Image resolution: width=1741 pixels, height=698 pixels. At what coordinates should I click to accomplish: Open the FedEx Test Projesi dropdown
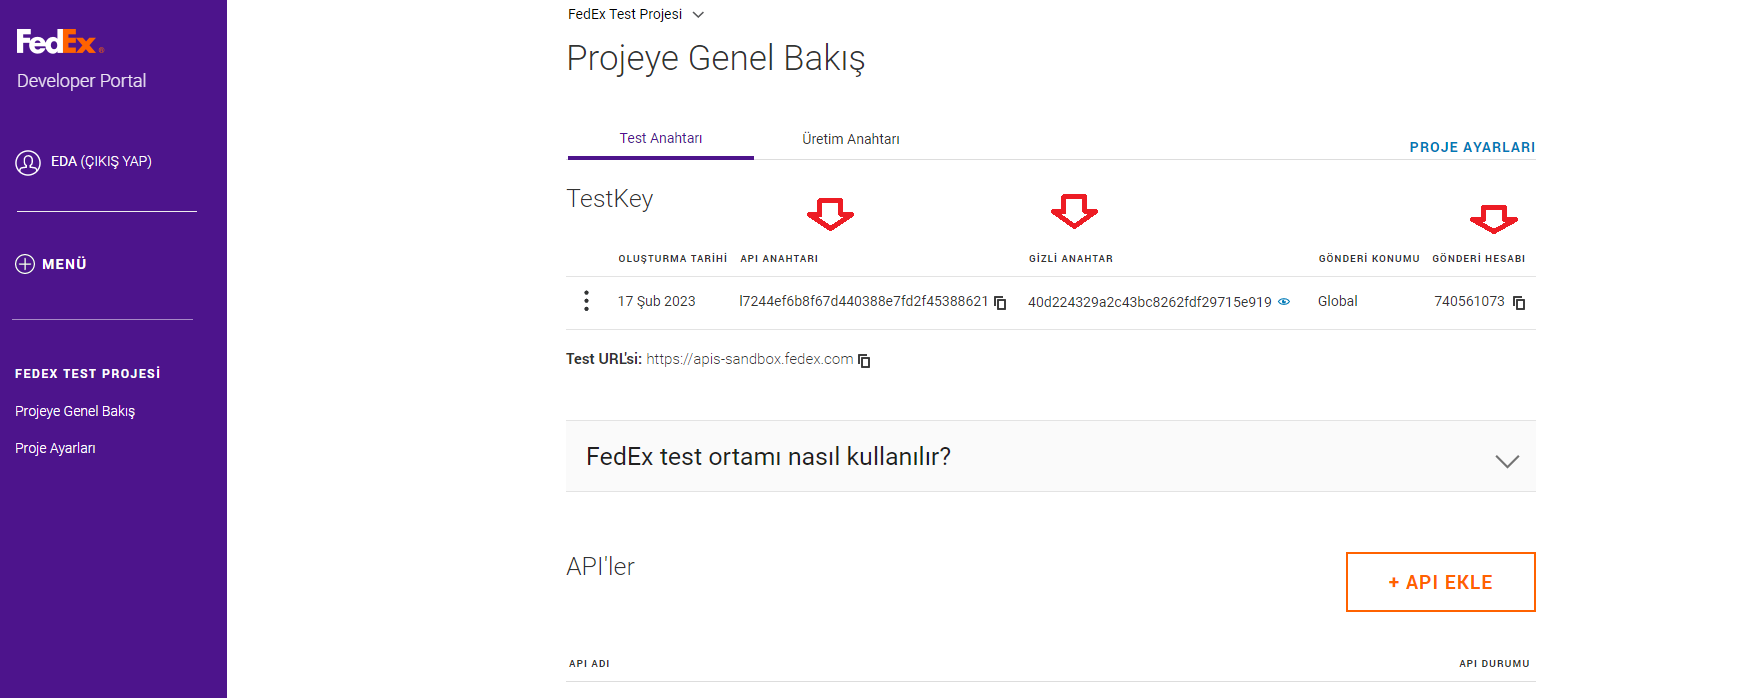(x=698, y=15)
